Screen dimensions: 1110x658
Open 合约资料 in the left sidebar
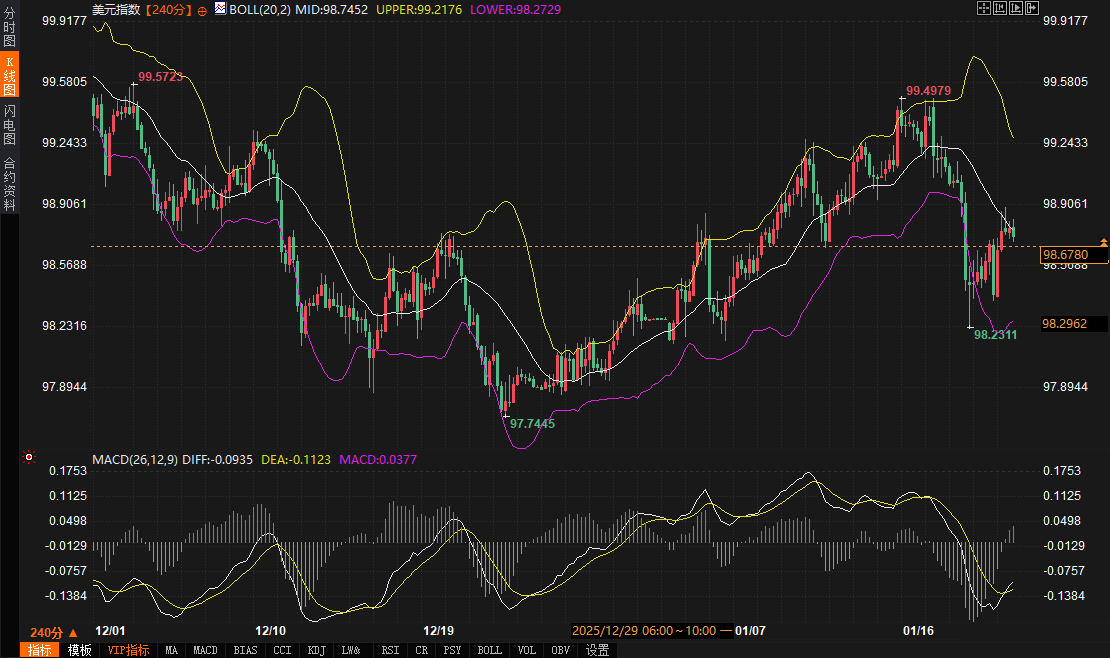[x=9, y=184]
